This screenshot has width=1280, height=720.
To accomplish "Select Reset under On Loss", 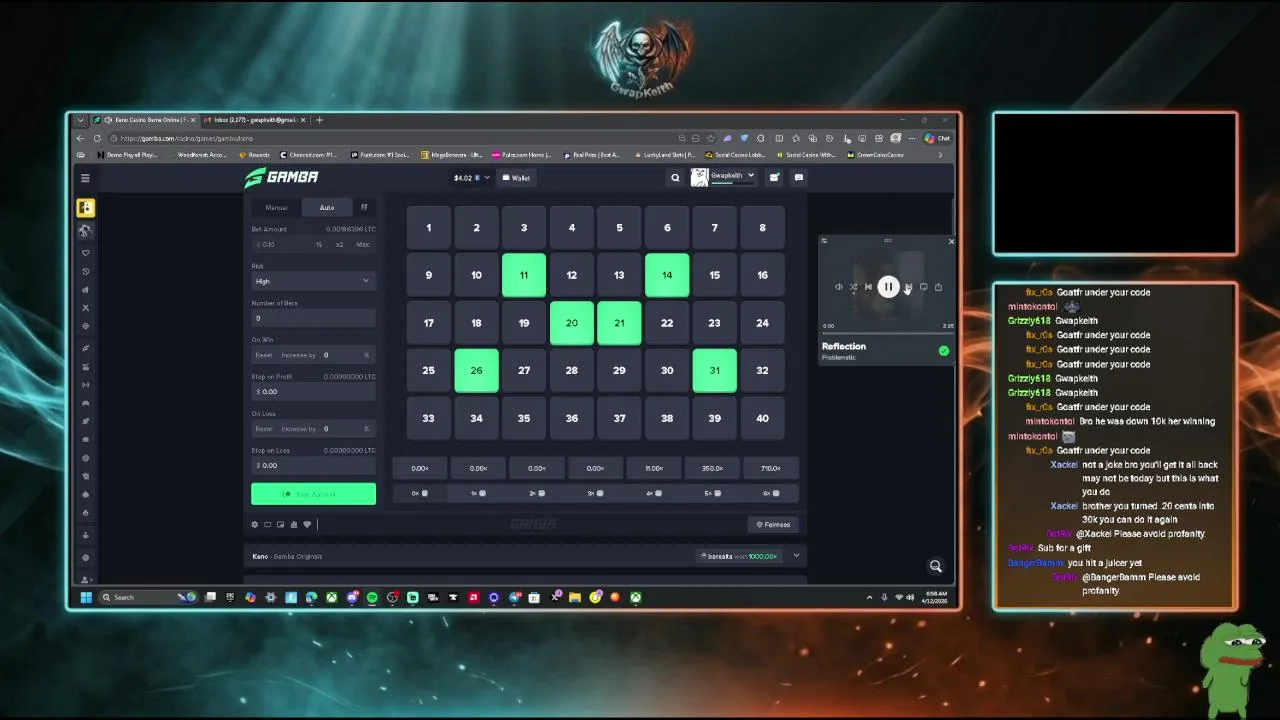I will (x=264, y=429).
